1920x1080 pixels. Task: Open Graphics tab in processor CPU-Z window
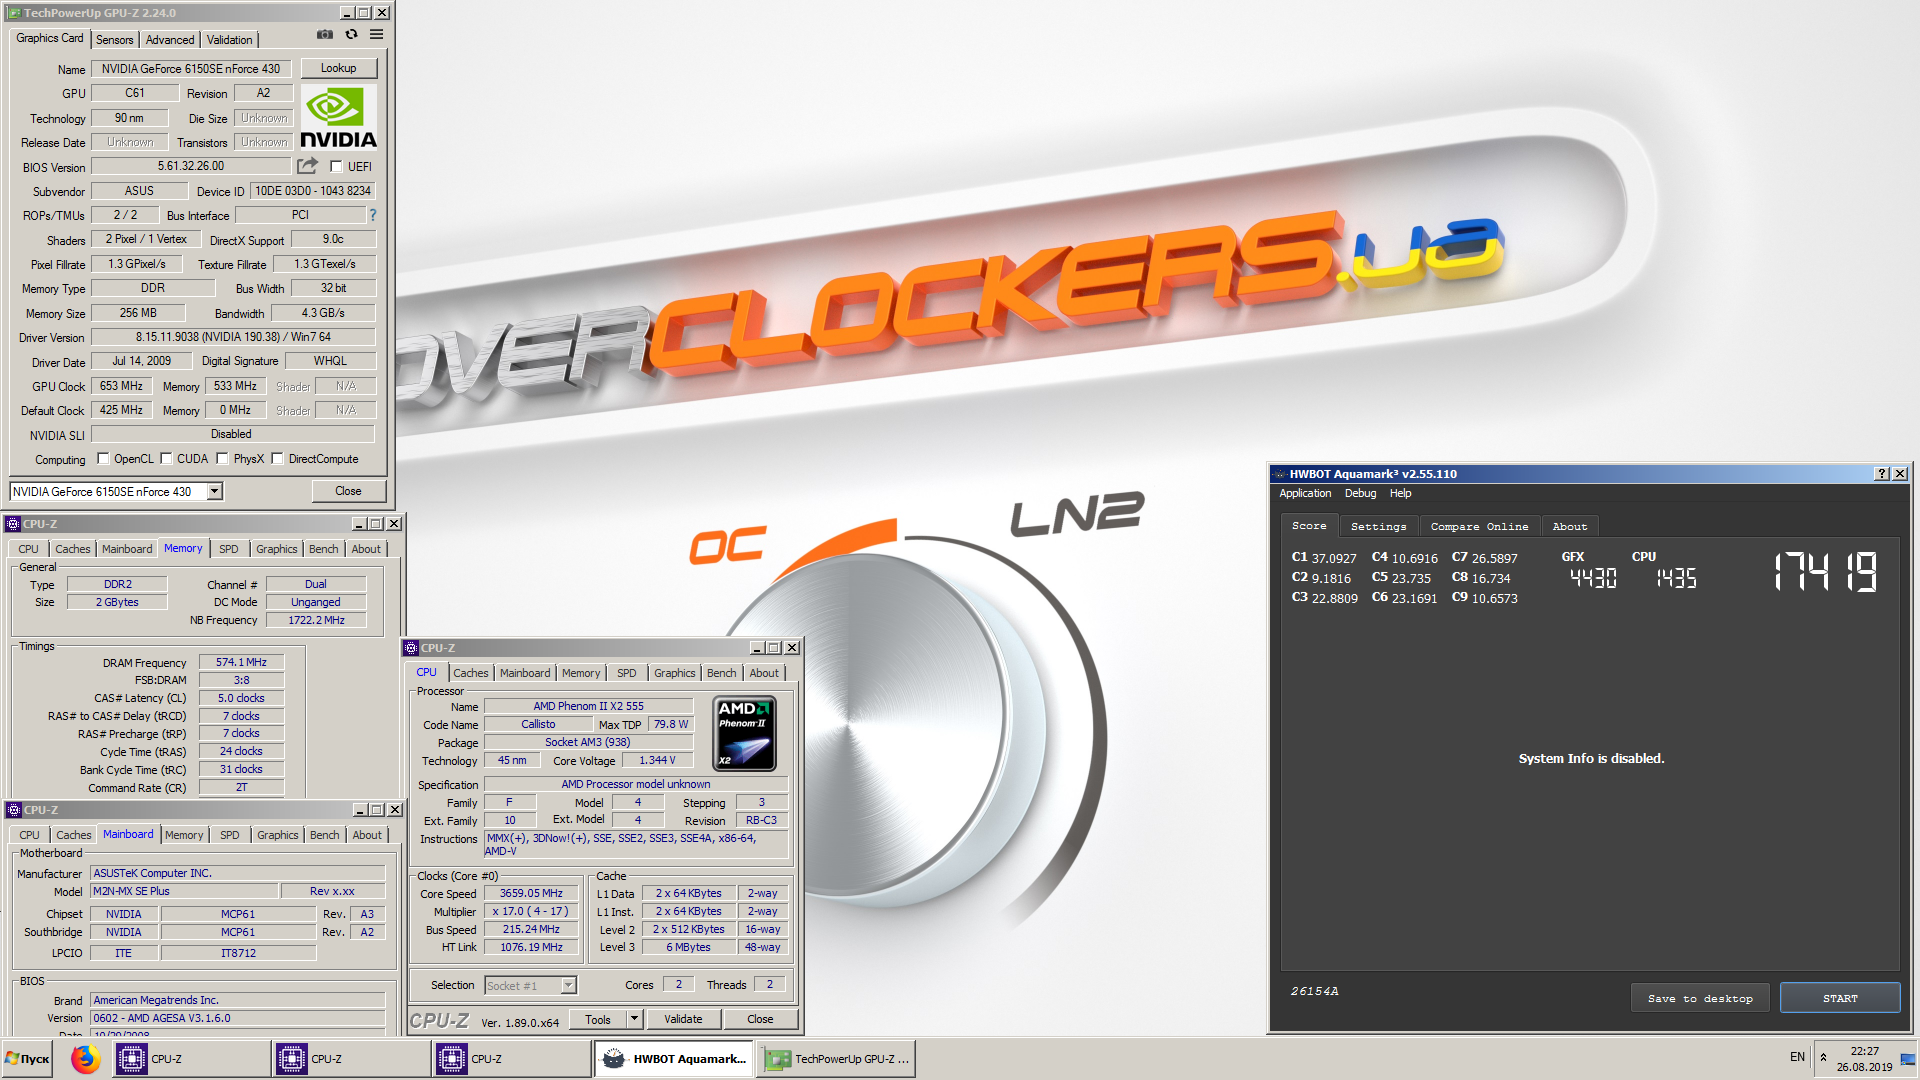[675, 673]
